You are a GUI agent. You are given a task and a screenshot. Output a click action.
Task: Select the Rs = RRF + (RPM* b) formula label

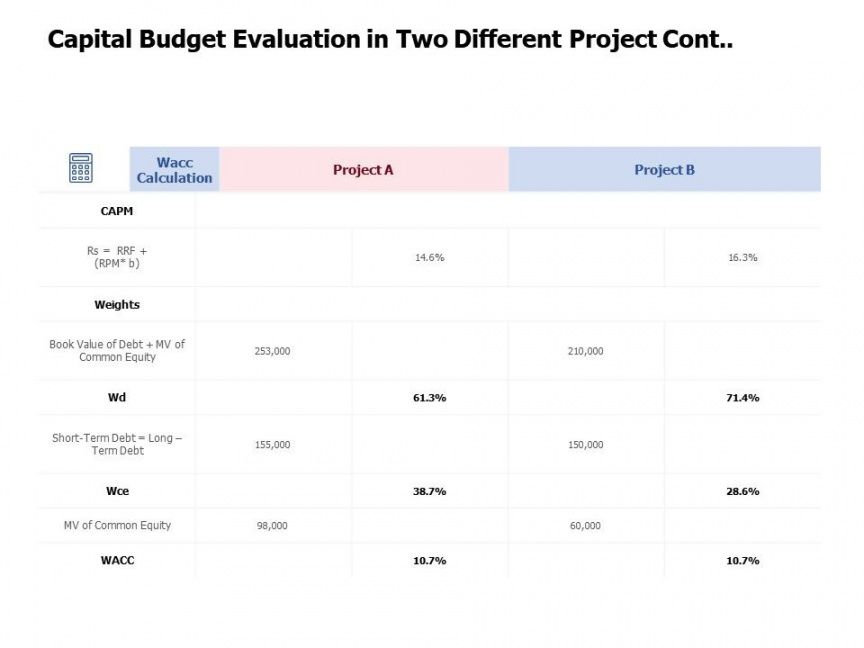coord(117,257)
